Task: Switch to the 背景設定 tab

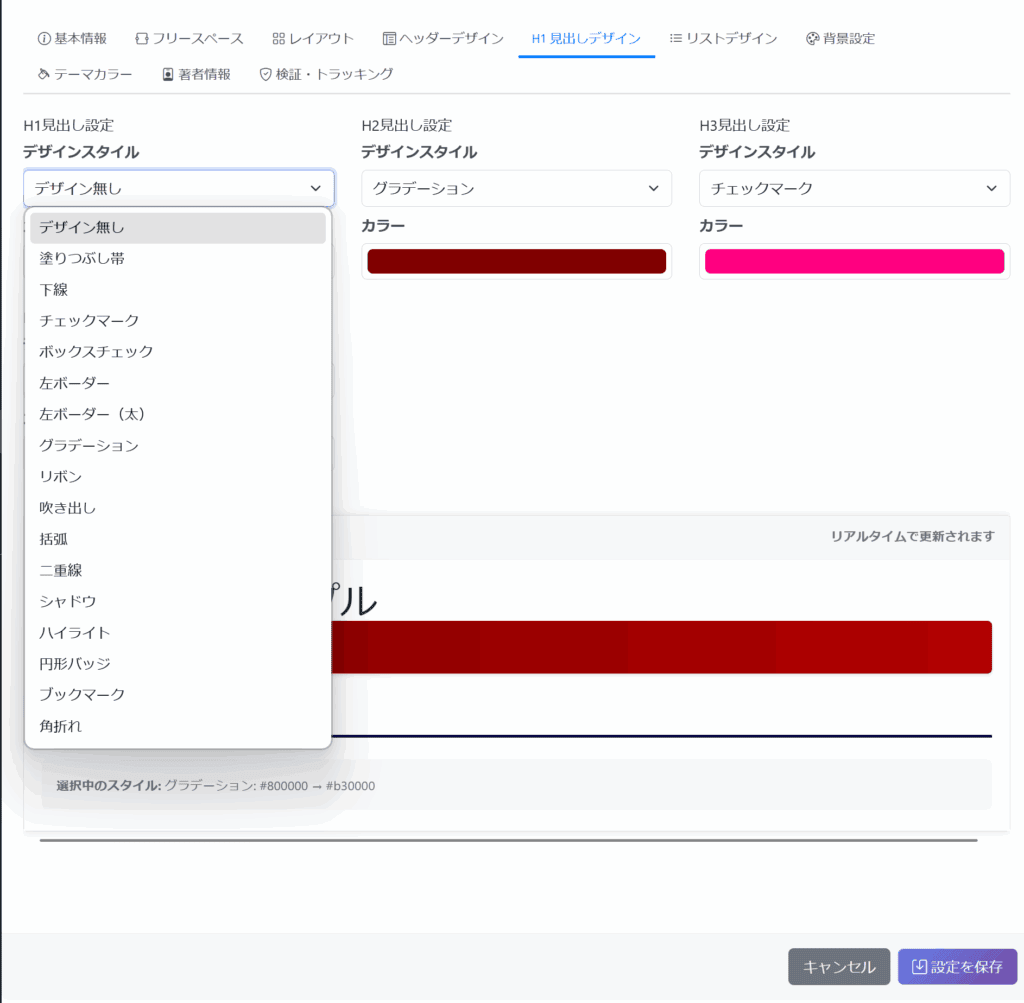Action: coord(840,39)
